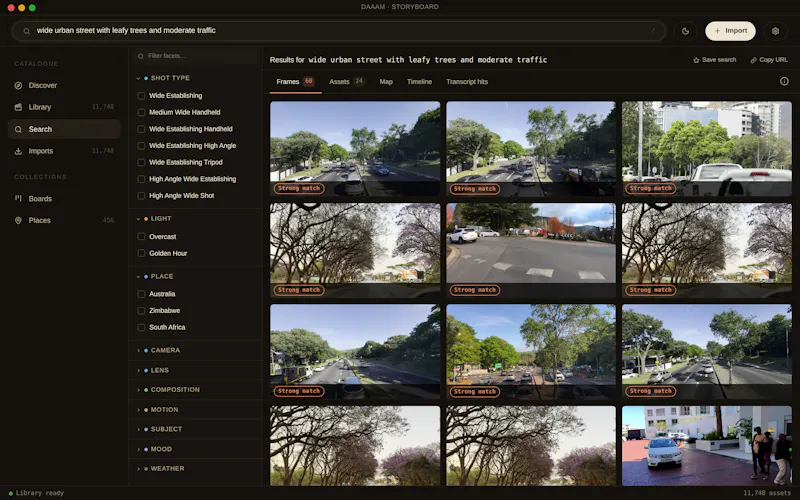This screenshot has height=500, width=800.
Task: Click the magnifier icon in Filter facets box
Action: (141, 56)
